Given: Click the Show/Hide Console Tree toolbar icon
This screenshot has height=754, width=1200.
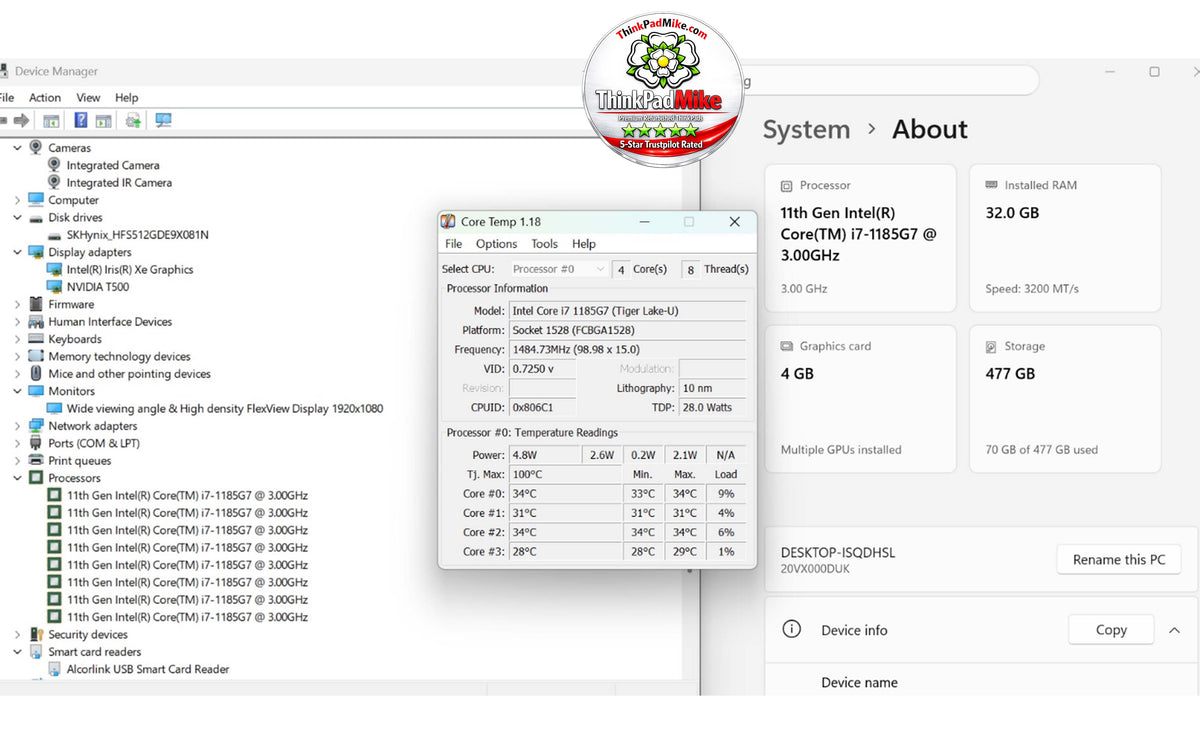Looking at the screenshot, I should tap(51, 121).
